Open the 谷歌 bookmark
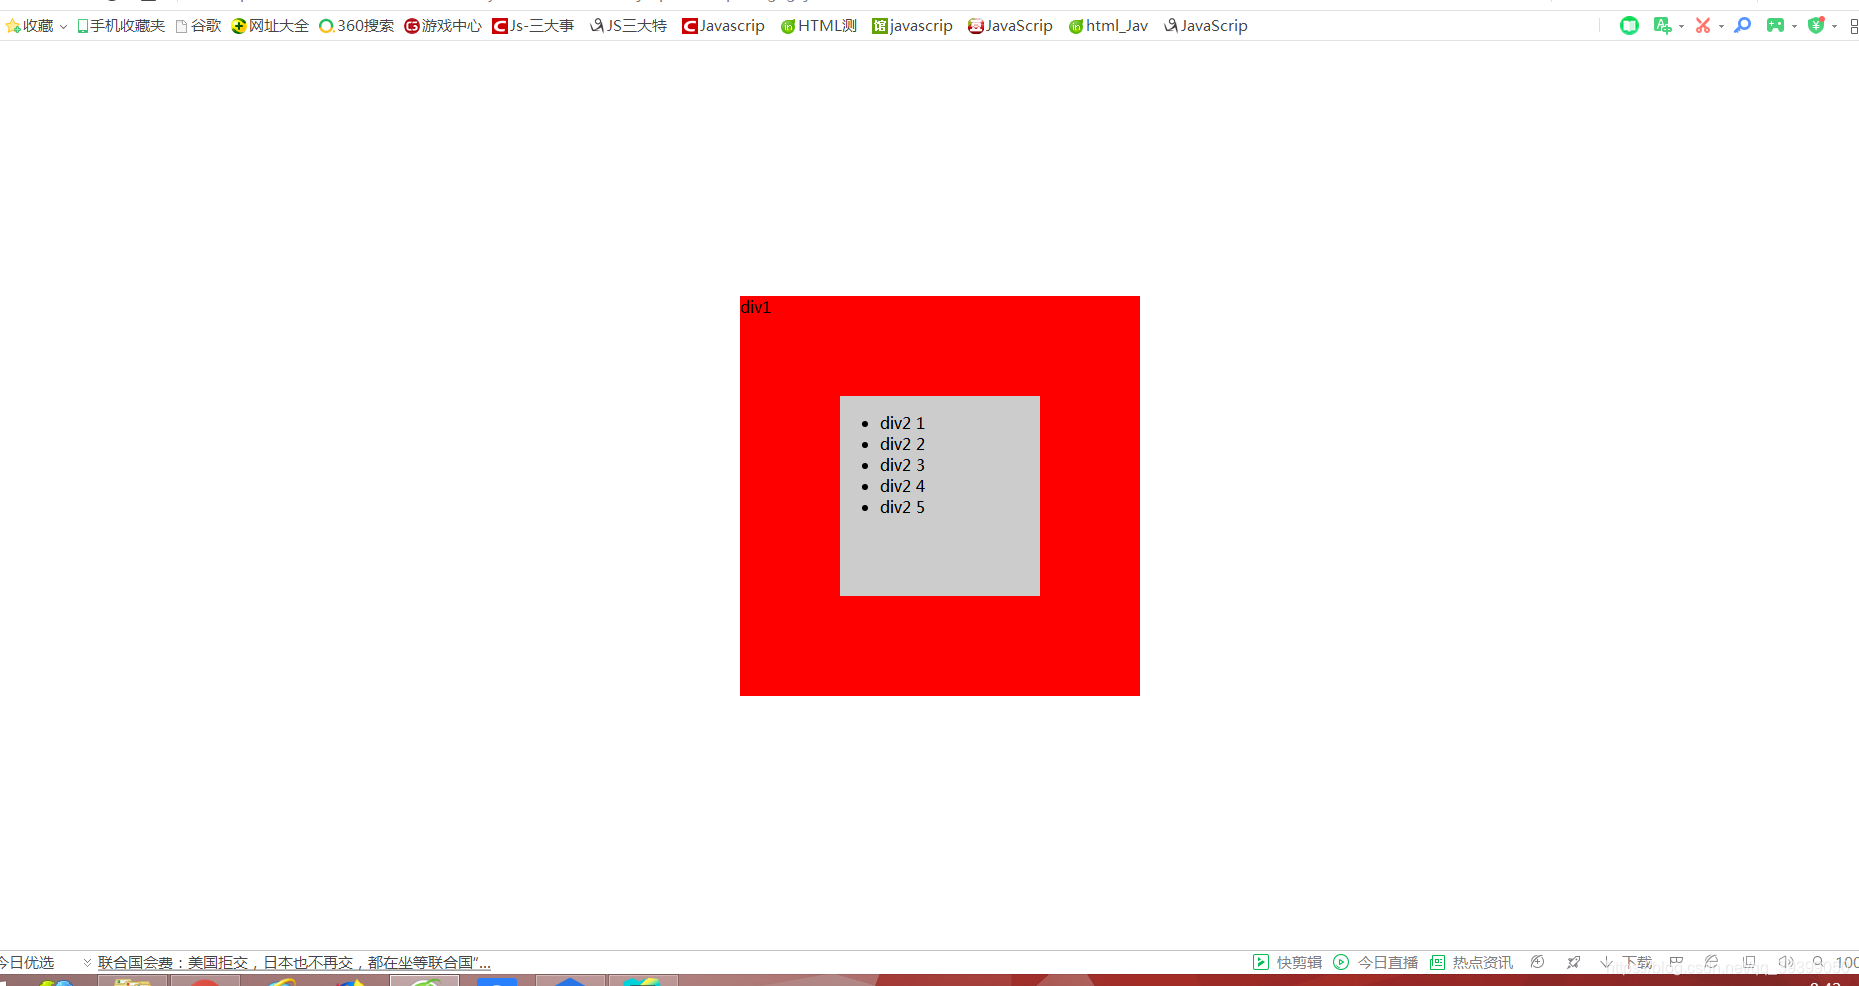This screenshot has width=1859, height=986. [x=198, y=26]
